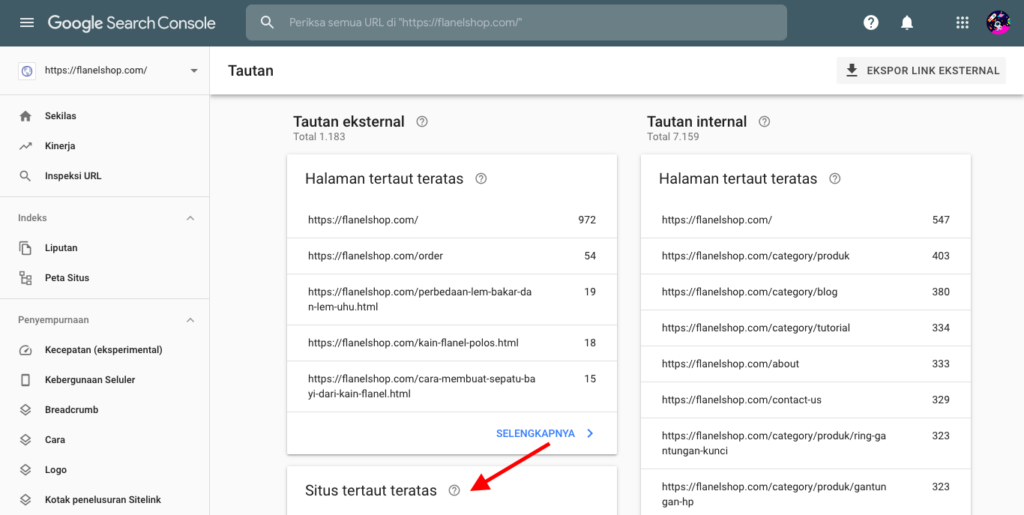Click the chevron next to Selengkapnya
The width and height of the screenshot is (1024, 515).
590,433
